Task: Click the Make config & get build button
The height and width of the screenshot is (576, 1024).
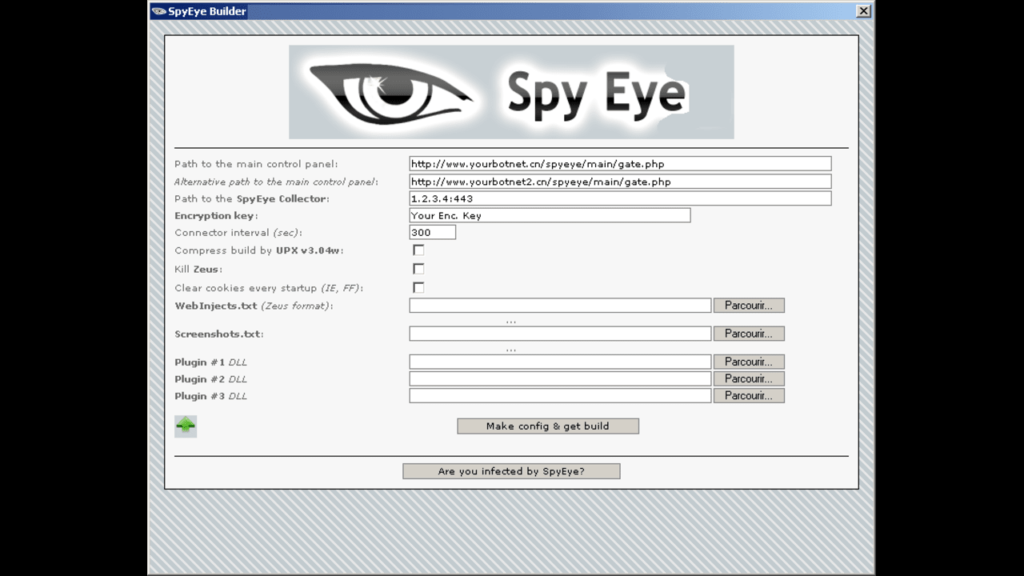Action: 548,426
